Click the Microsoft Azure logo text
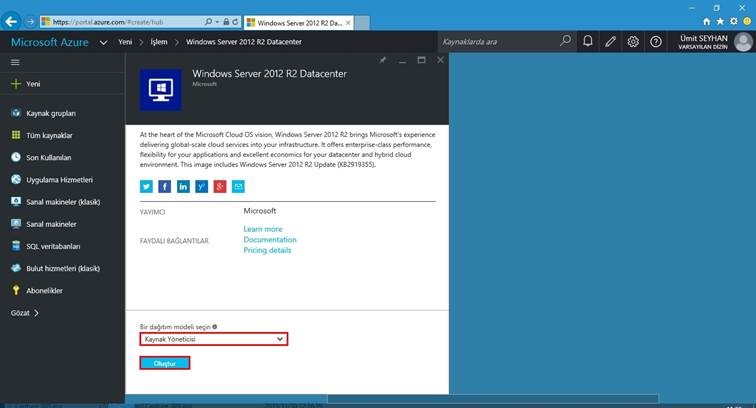This screenshot has height=408, width=756. (x=50, y=42)
